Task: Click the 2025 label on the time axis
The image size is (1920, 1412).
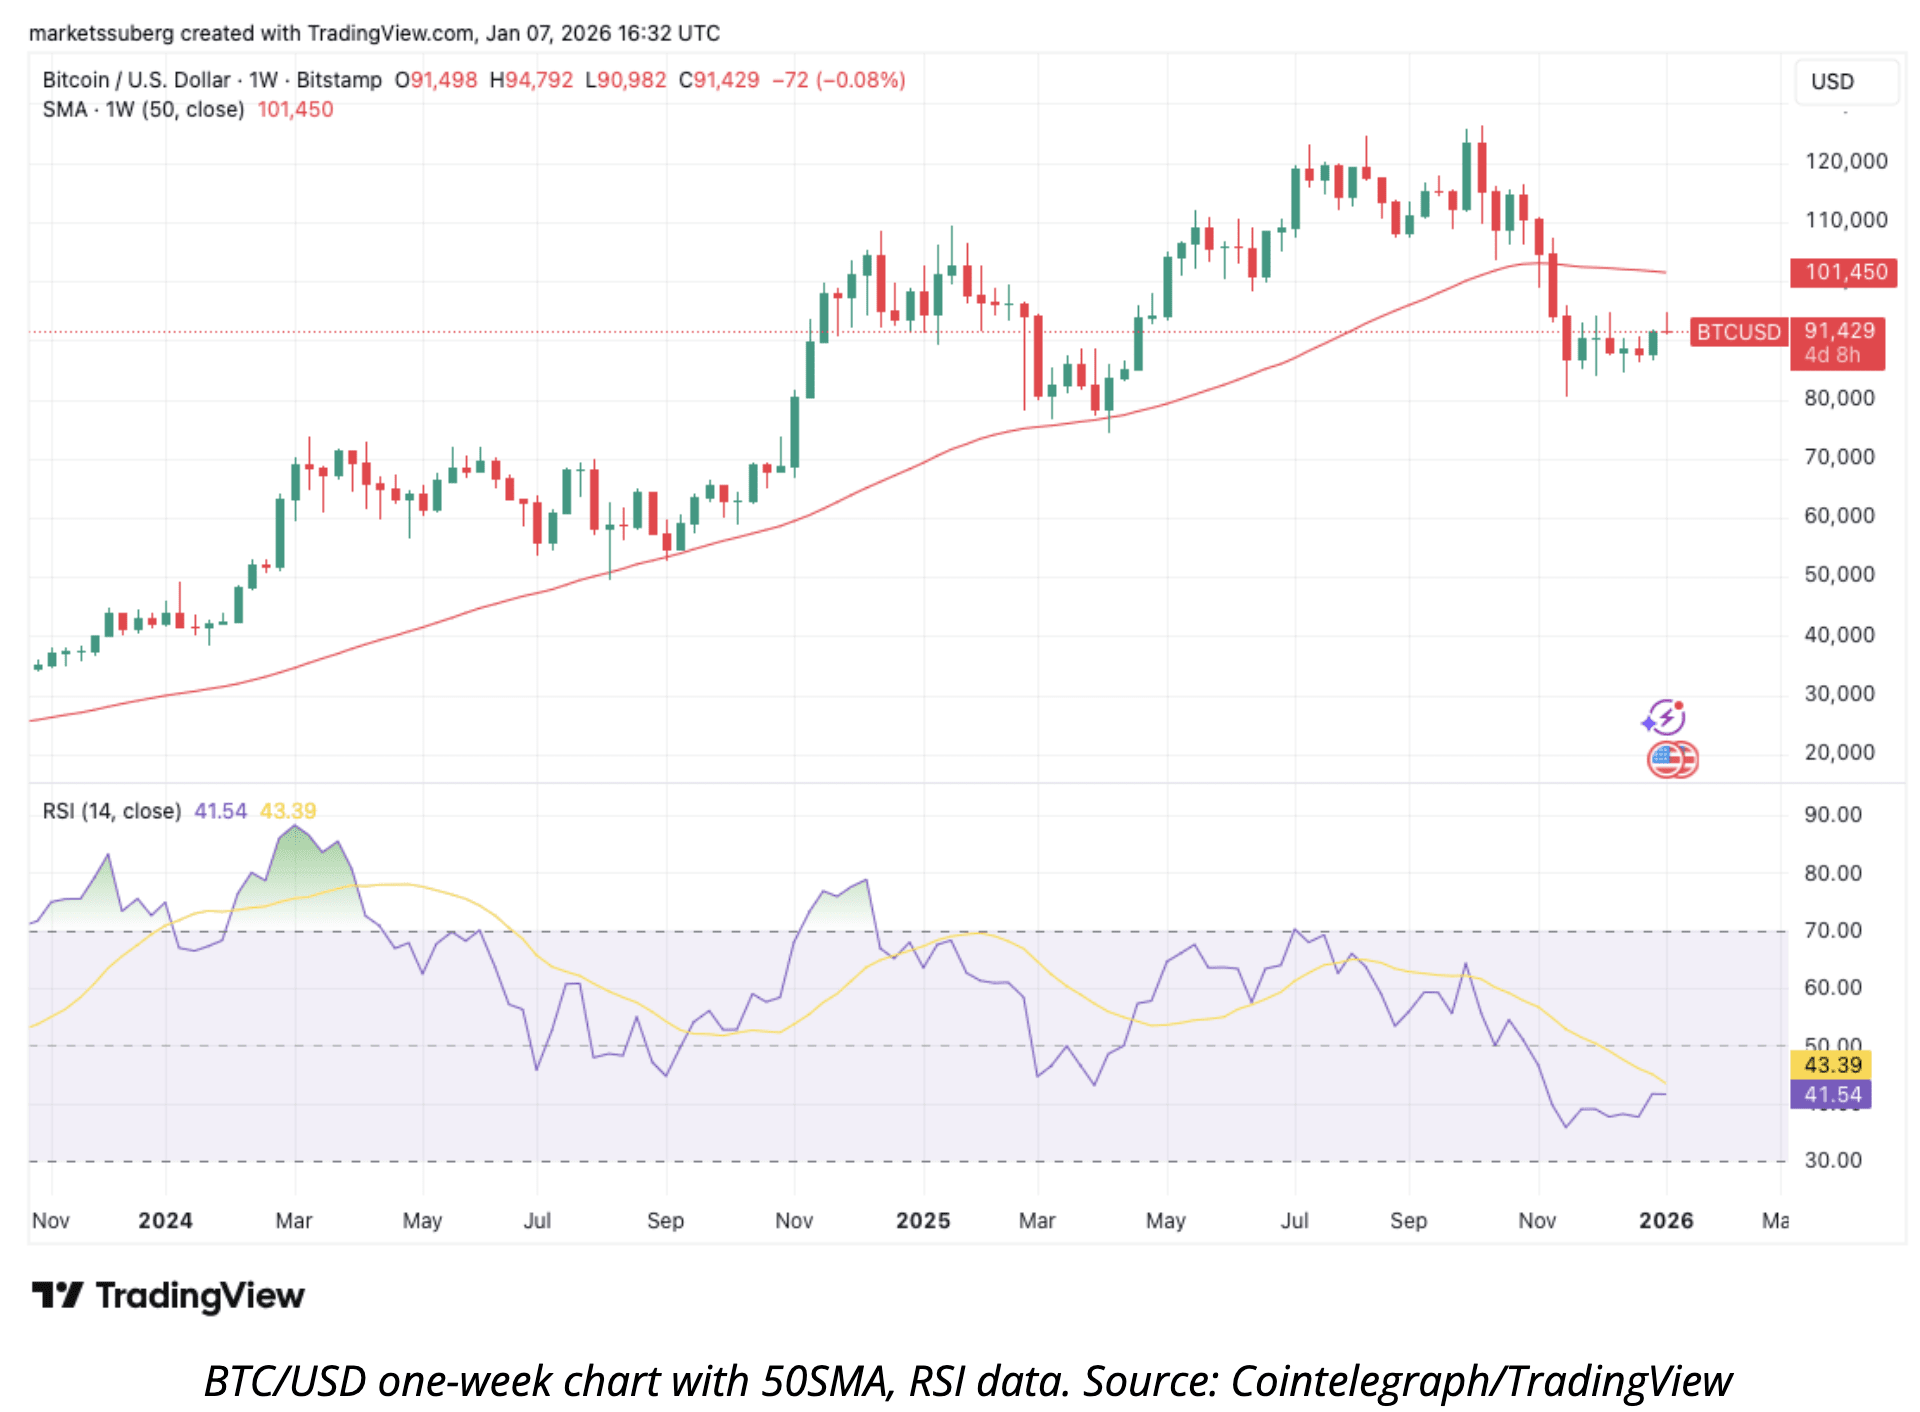Action: pyautogui.click(x=922, y=1221)
